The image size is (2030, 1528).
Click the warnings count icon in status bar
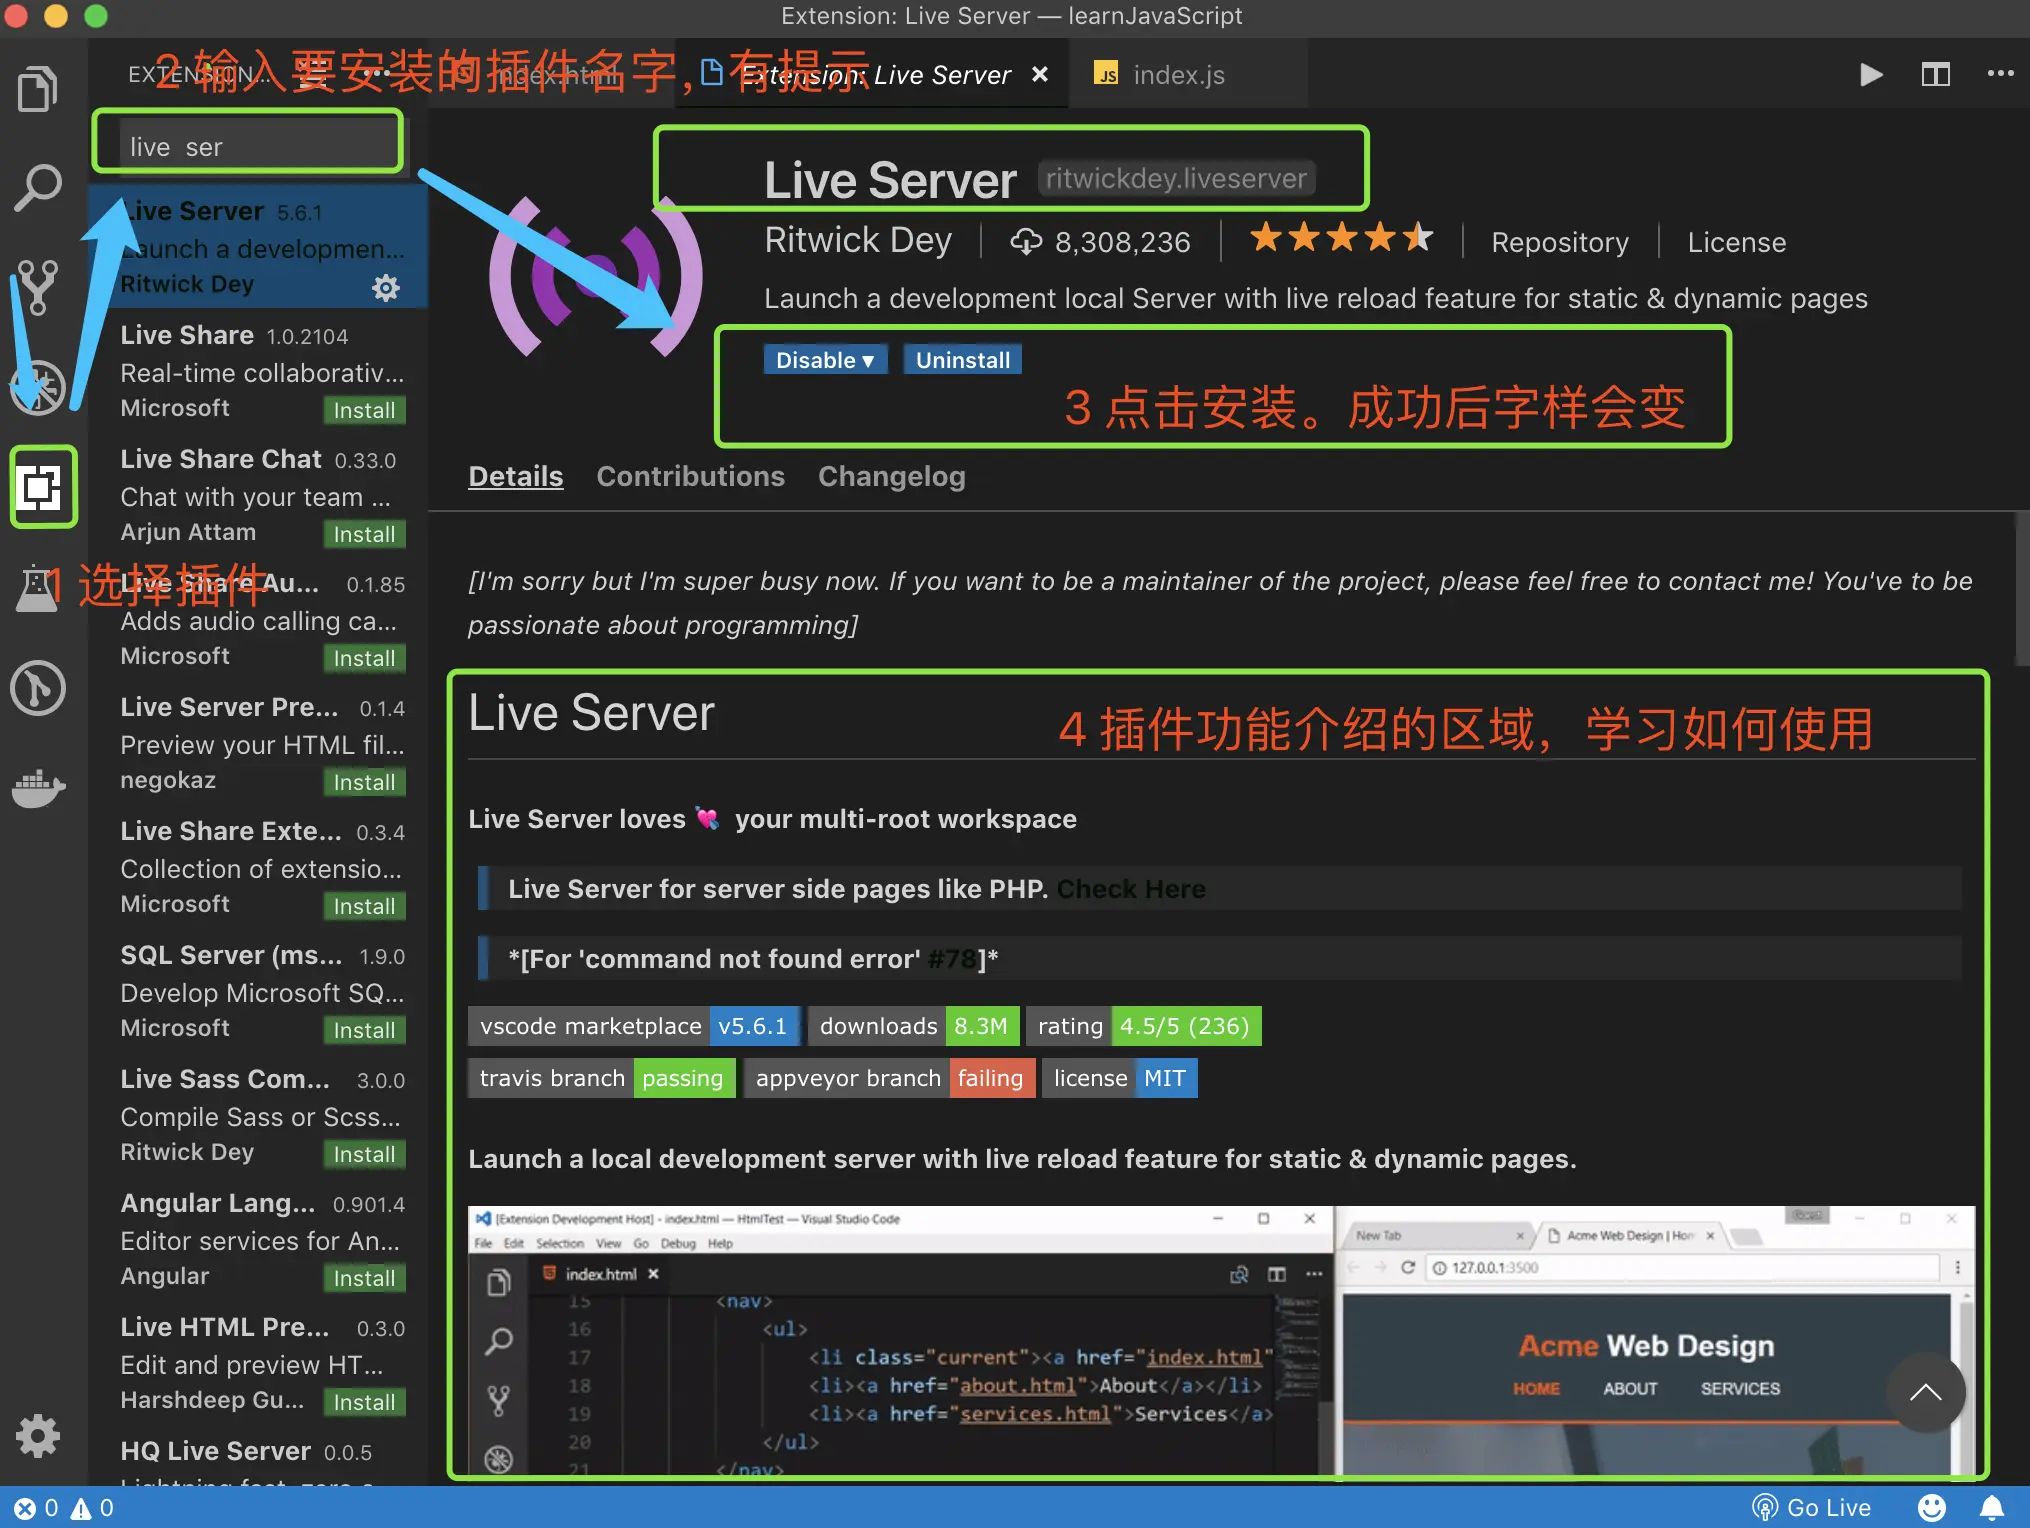(80, 1508)
